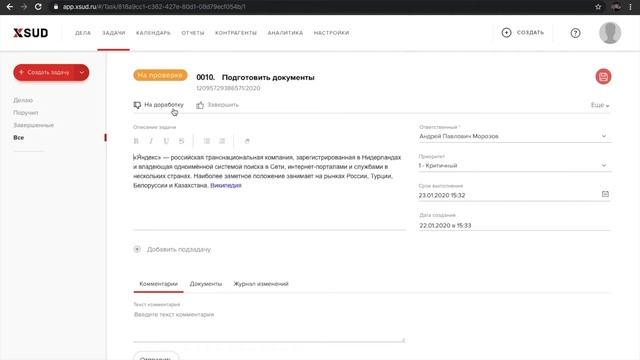Click the red save task icon

[x=603, y=77]
